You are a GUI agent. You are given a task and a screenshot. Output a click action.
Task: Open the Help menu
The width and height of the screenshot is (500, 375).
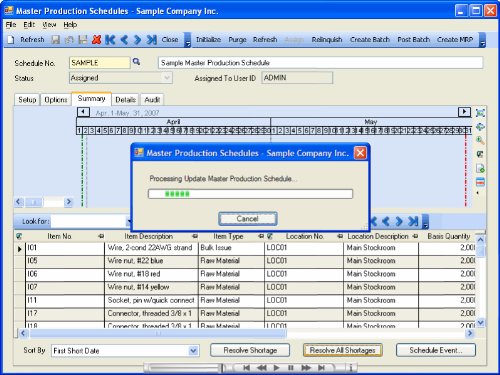[x=70, y=25]
